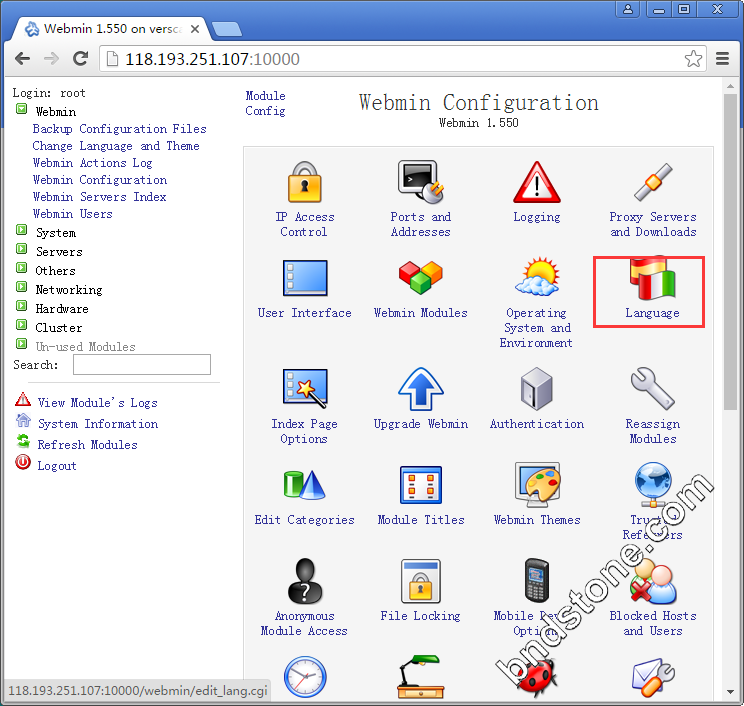Open the Webmin Modules cubes icon
The width and height of the screenshot is (744, 706).
tap(420, 277)
